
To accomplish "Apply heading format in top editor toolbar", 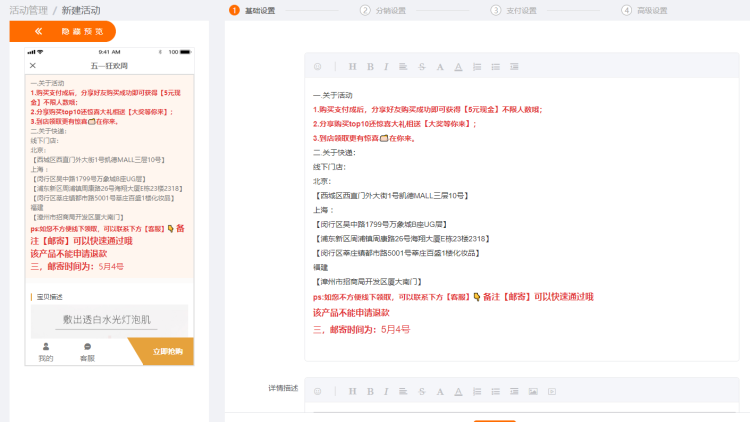I will [352, 67].
